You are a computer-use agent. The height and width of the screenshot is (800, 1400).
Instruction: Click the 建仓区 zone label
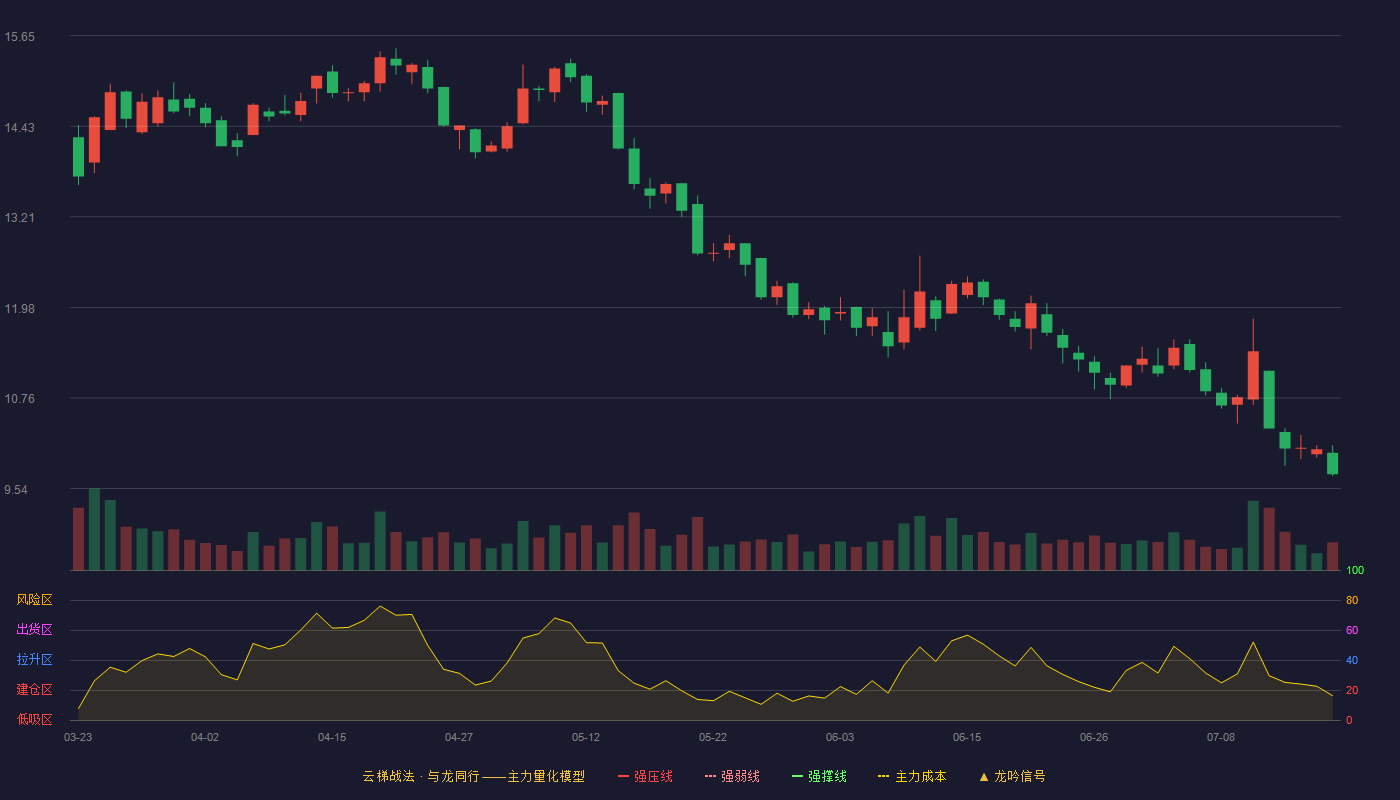click(34, 690)
